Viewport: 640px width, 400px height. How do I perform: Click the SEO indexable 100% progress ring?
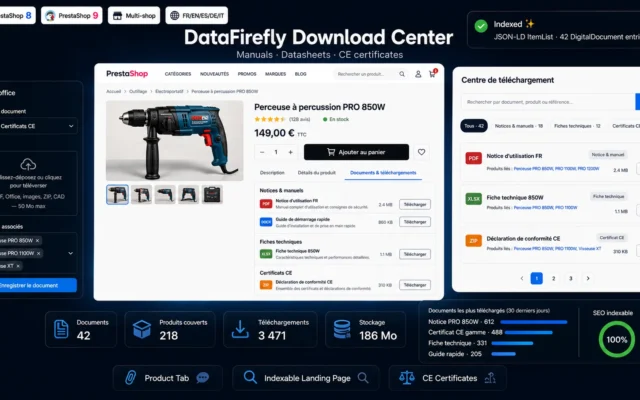click(616, 339)
